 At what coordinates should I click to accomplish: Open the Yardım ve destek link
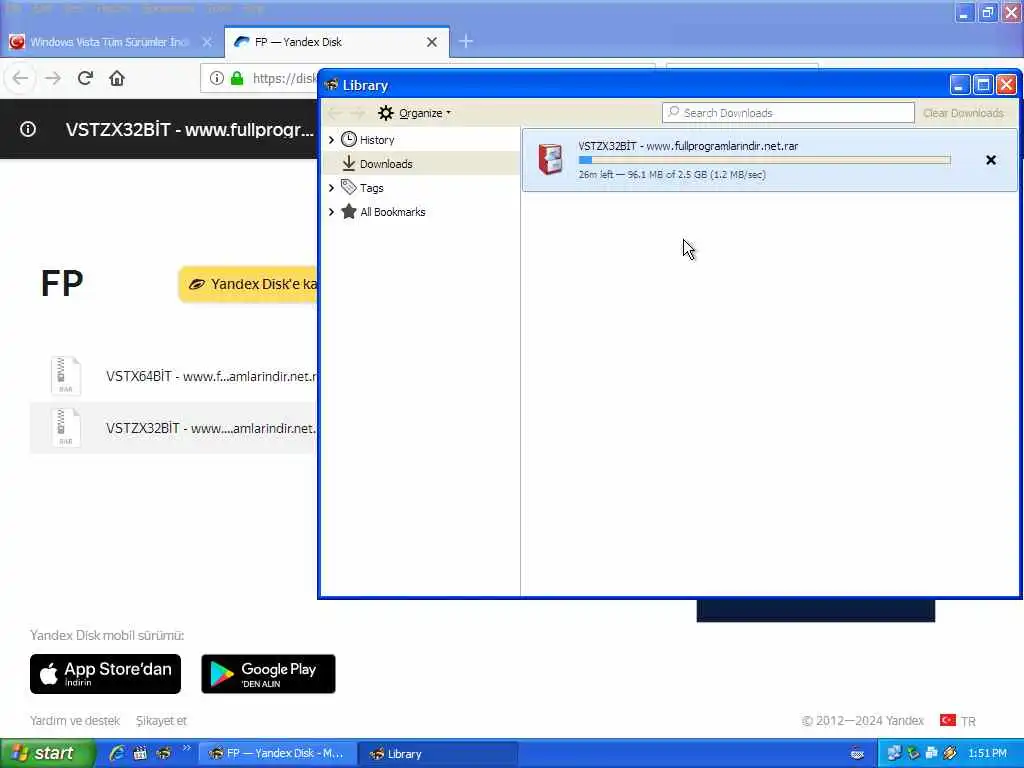pos(75,720)
